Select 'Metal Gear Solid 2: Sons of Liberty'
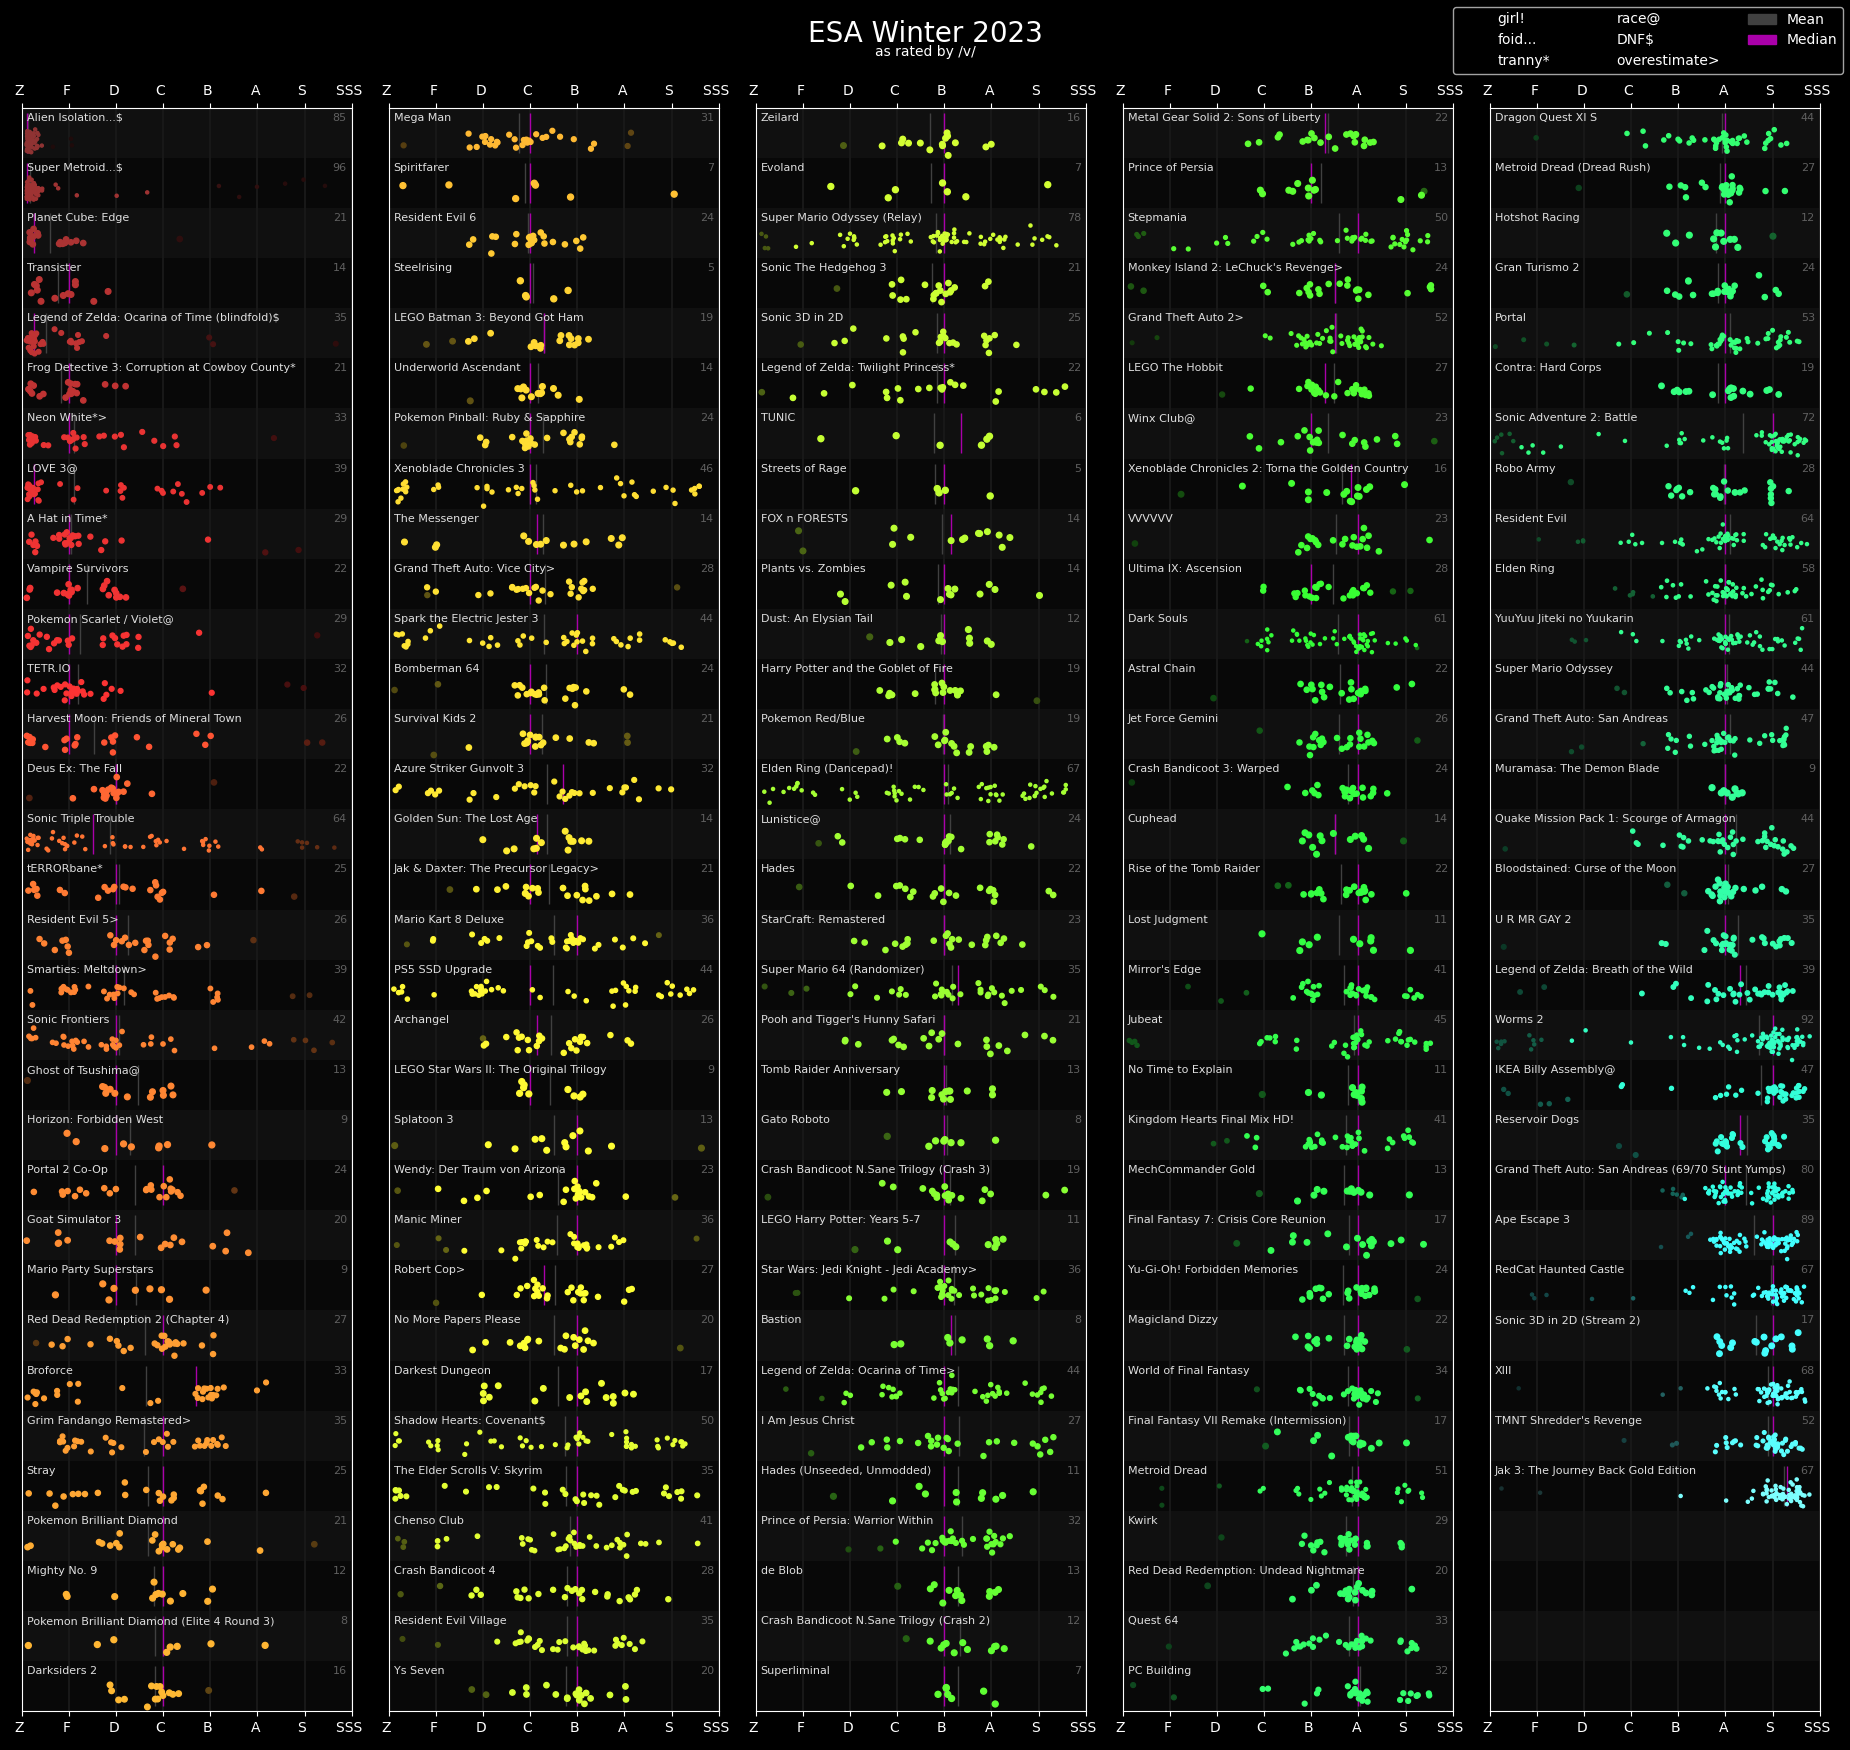The image size is (1850, 1750). tap(1224, 118)
